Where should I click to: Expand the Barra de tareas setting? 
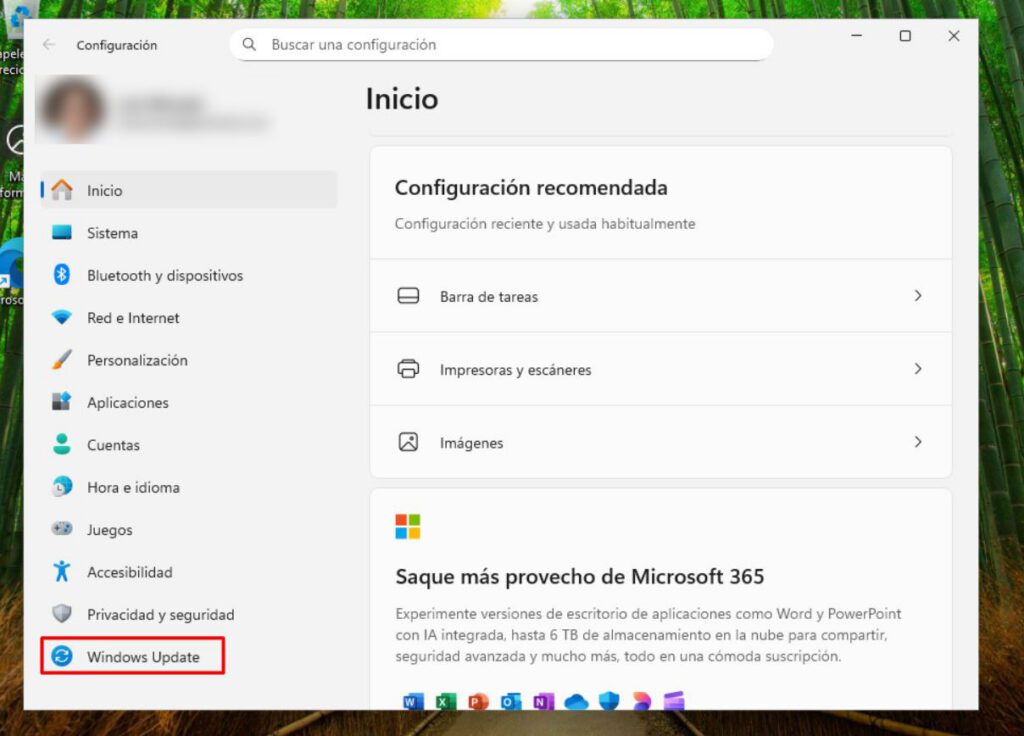tap(918, 295)
